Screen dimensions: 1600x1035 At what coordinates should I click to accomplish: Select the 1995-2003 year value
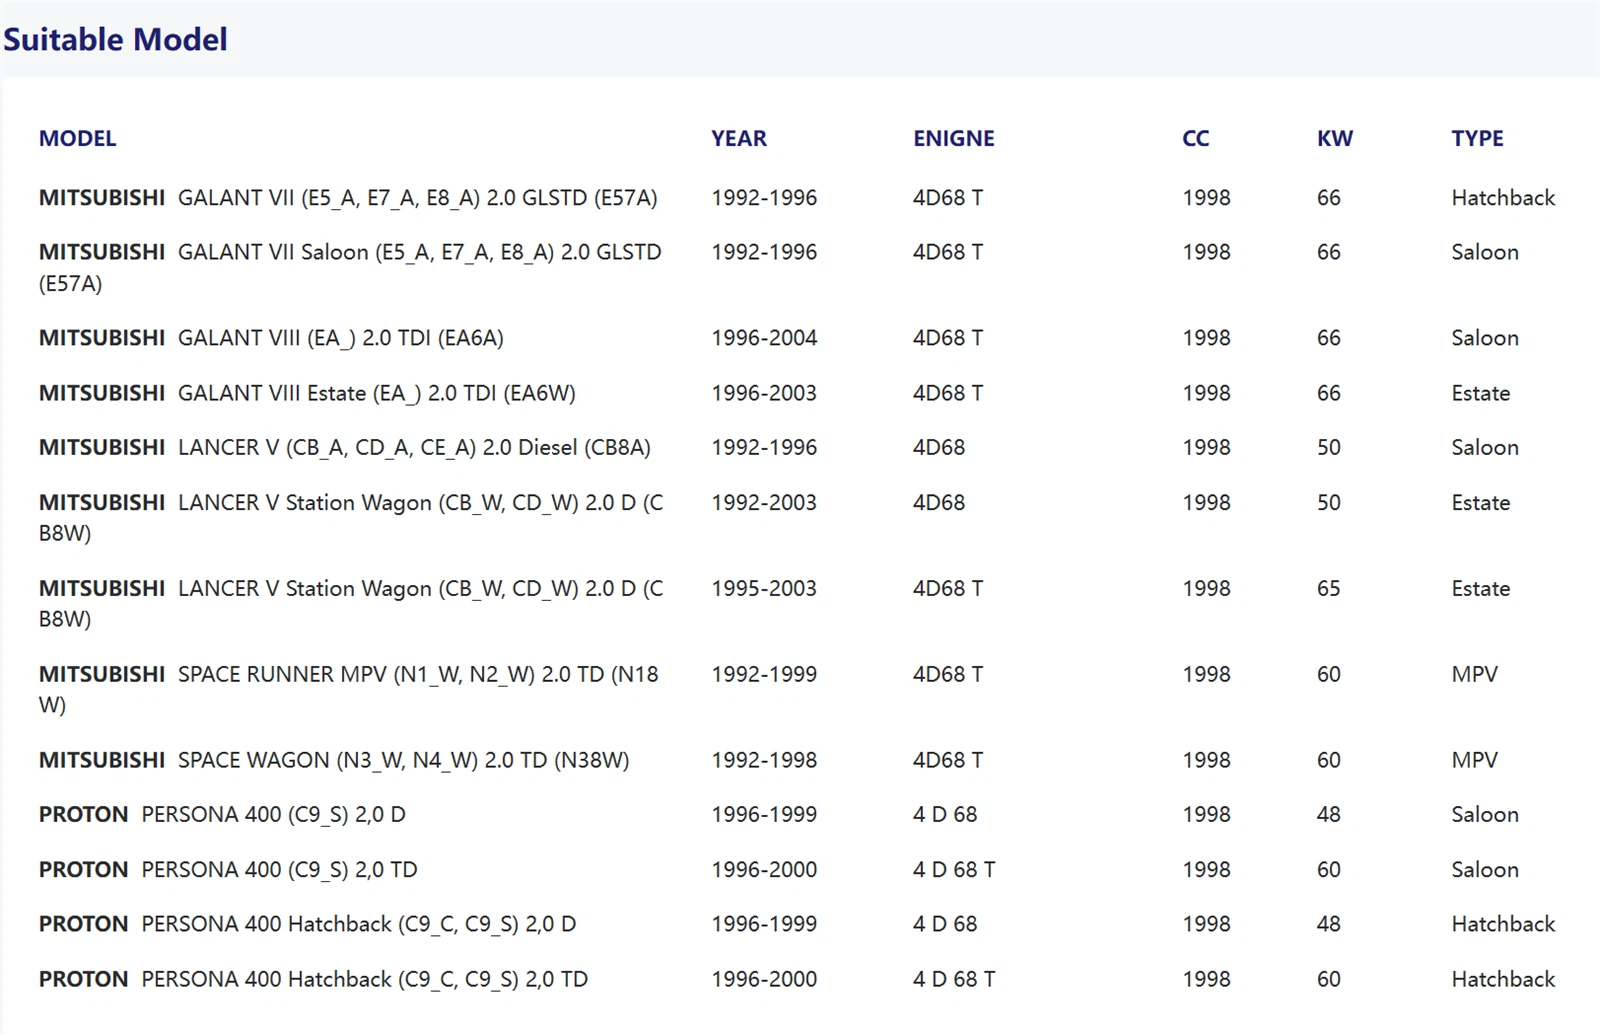coord(764,589)
